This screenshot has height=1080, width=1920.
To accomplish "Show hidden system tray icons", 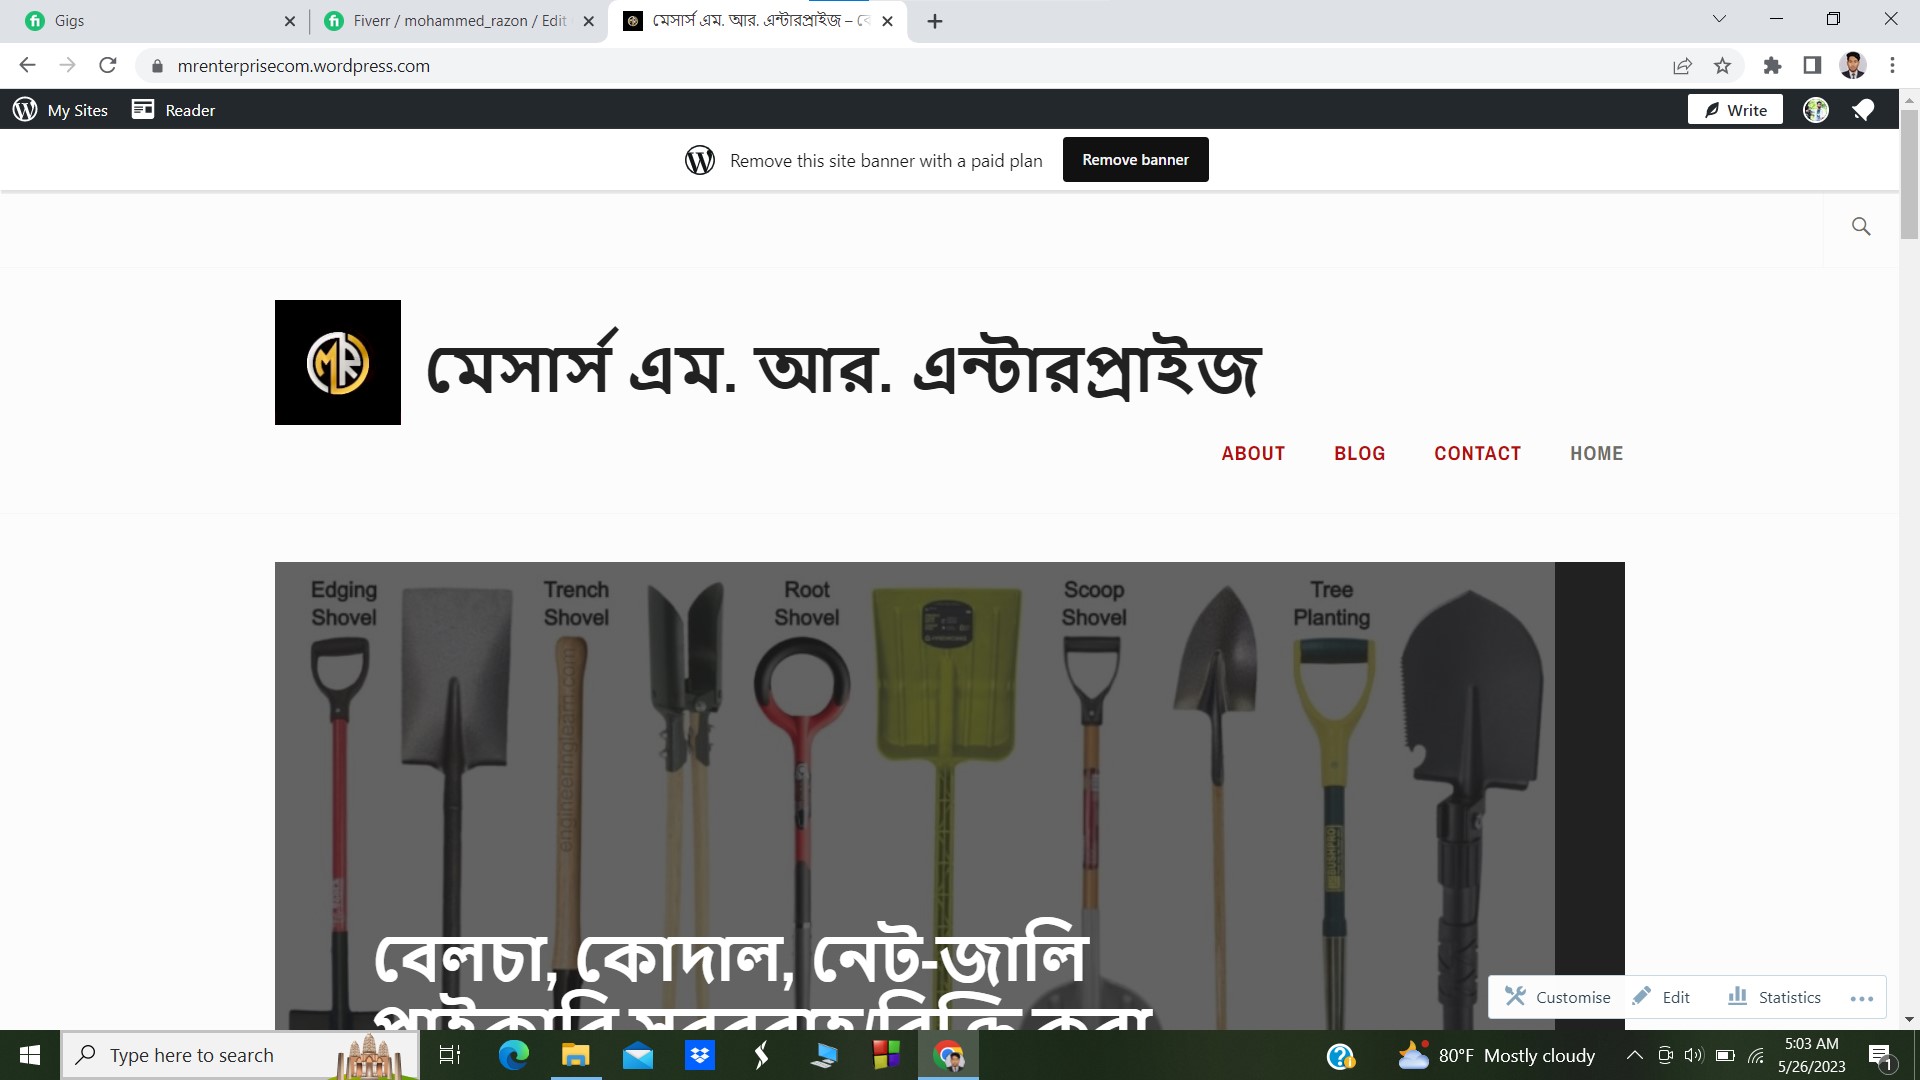I will click(1634, 1055).
